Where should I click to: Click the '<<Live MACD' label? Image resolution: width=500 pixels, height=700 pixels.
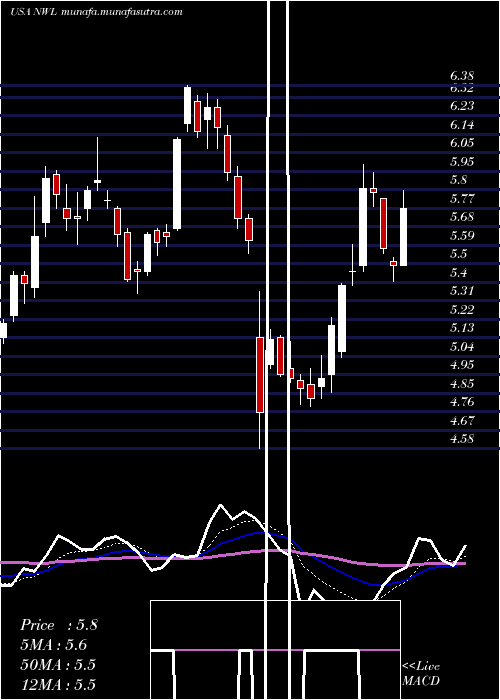click(421, 674)
